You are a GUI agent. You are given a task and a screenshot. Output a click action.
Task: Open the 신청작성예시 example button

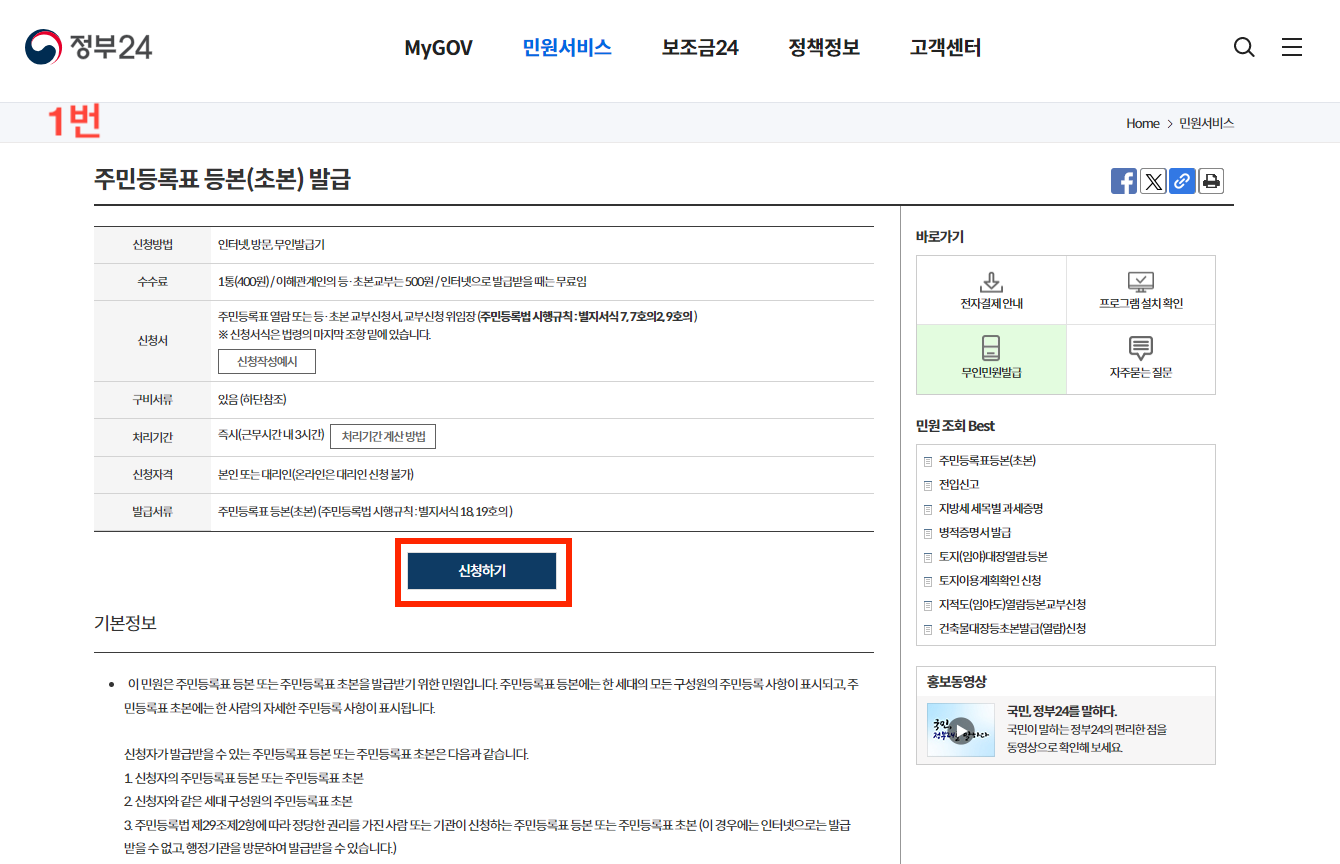[266, 361]
